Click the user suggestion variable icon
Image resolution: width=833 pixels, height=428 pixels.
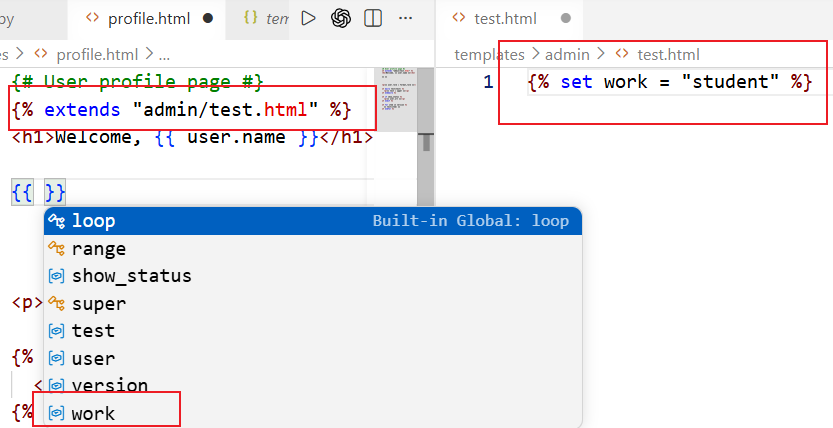(56, 358)
